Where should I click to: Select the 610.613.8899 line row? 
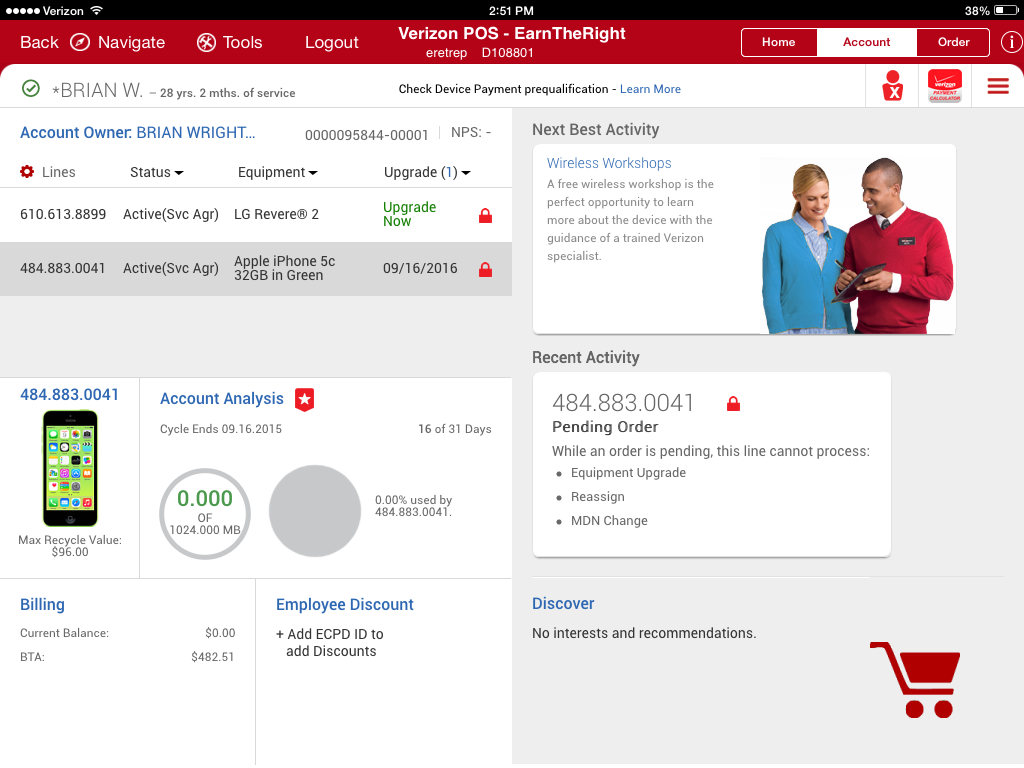tap(256, 215)
